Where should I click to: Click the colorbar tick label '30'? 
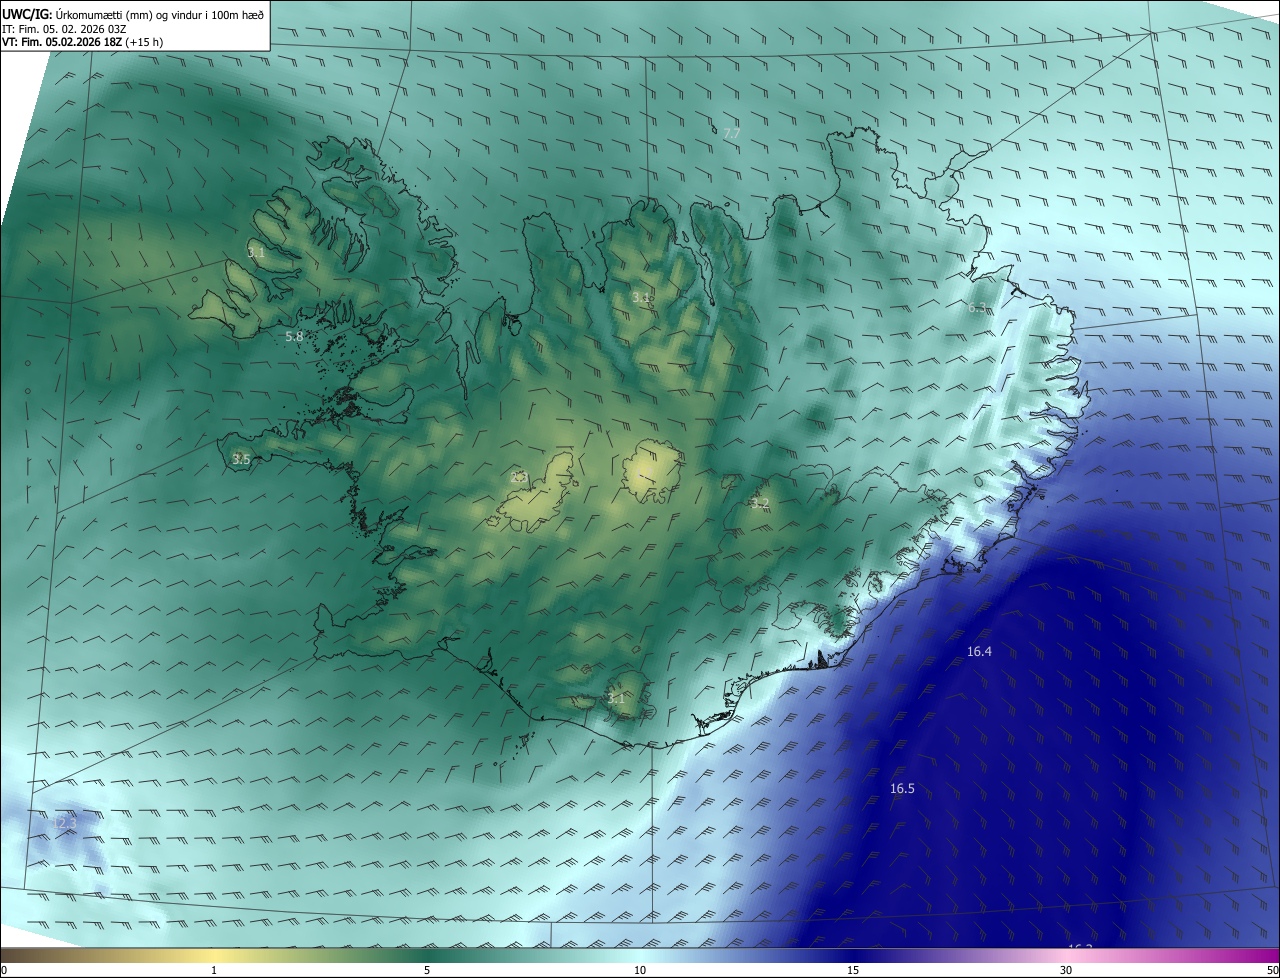point(1066,971)
